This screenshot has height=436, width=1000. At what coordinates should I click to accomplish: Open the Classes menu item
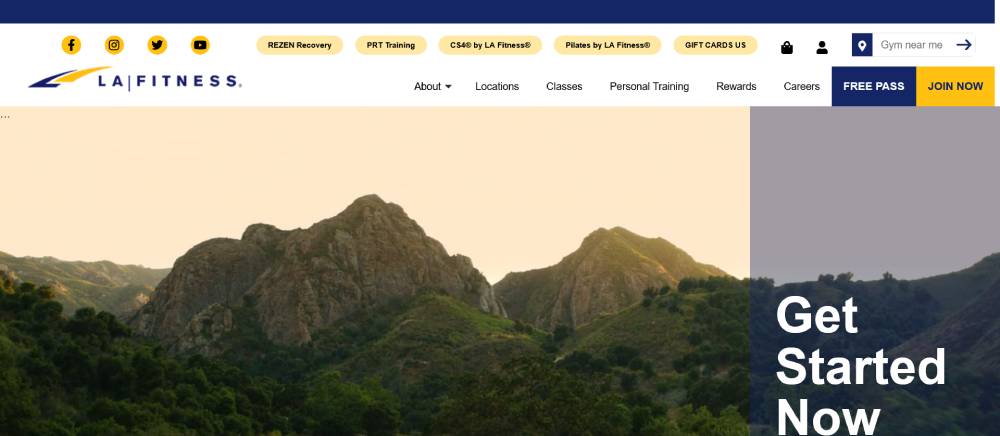[x=564, y=87]
